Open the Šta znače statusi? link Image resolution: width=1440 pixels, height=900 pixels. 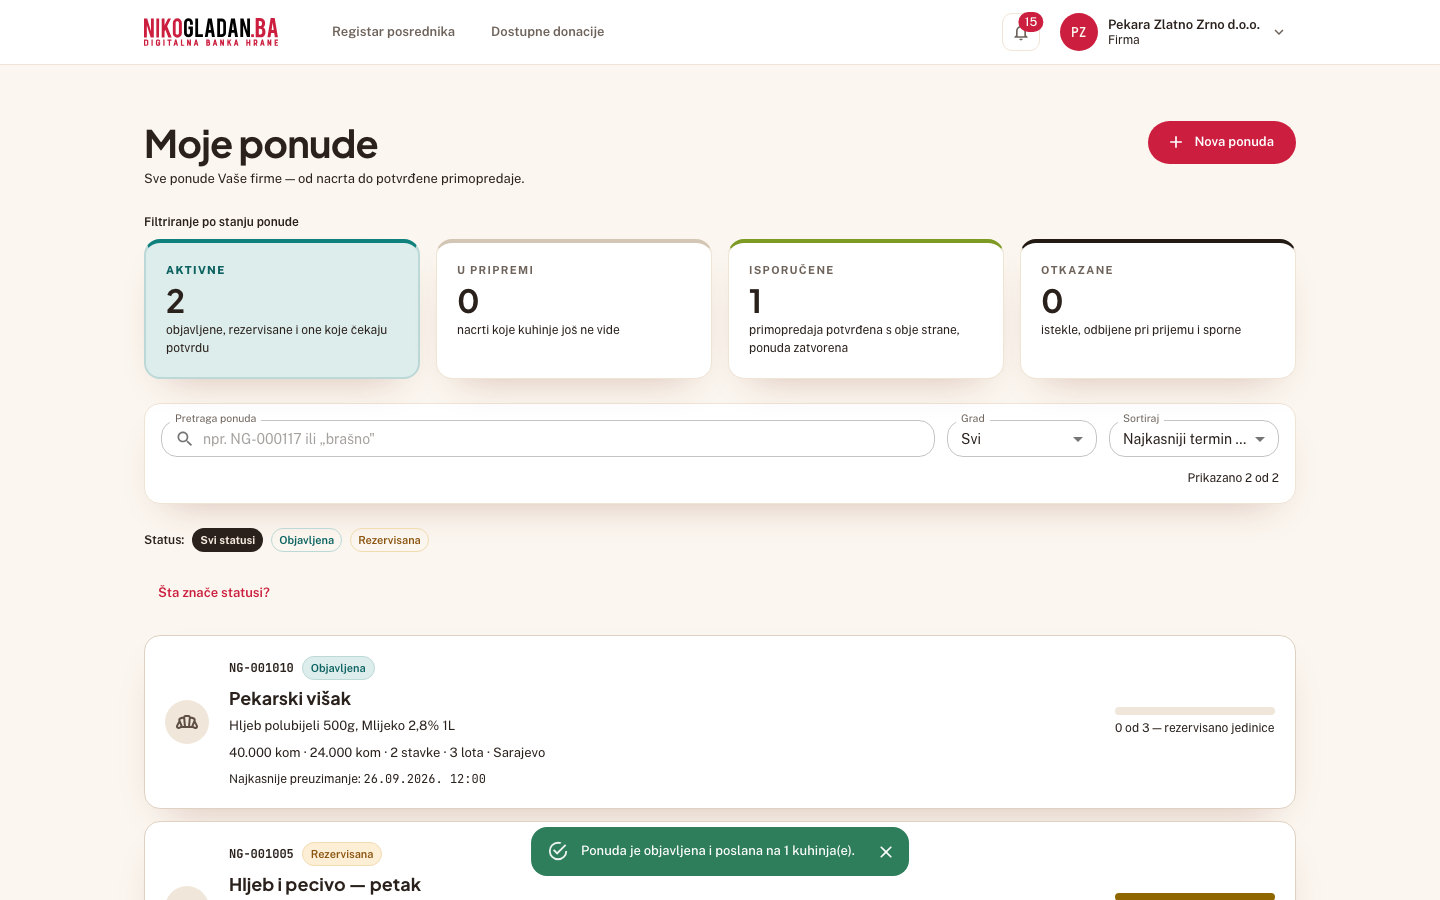coord(214,593)
